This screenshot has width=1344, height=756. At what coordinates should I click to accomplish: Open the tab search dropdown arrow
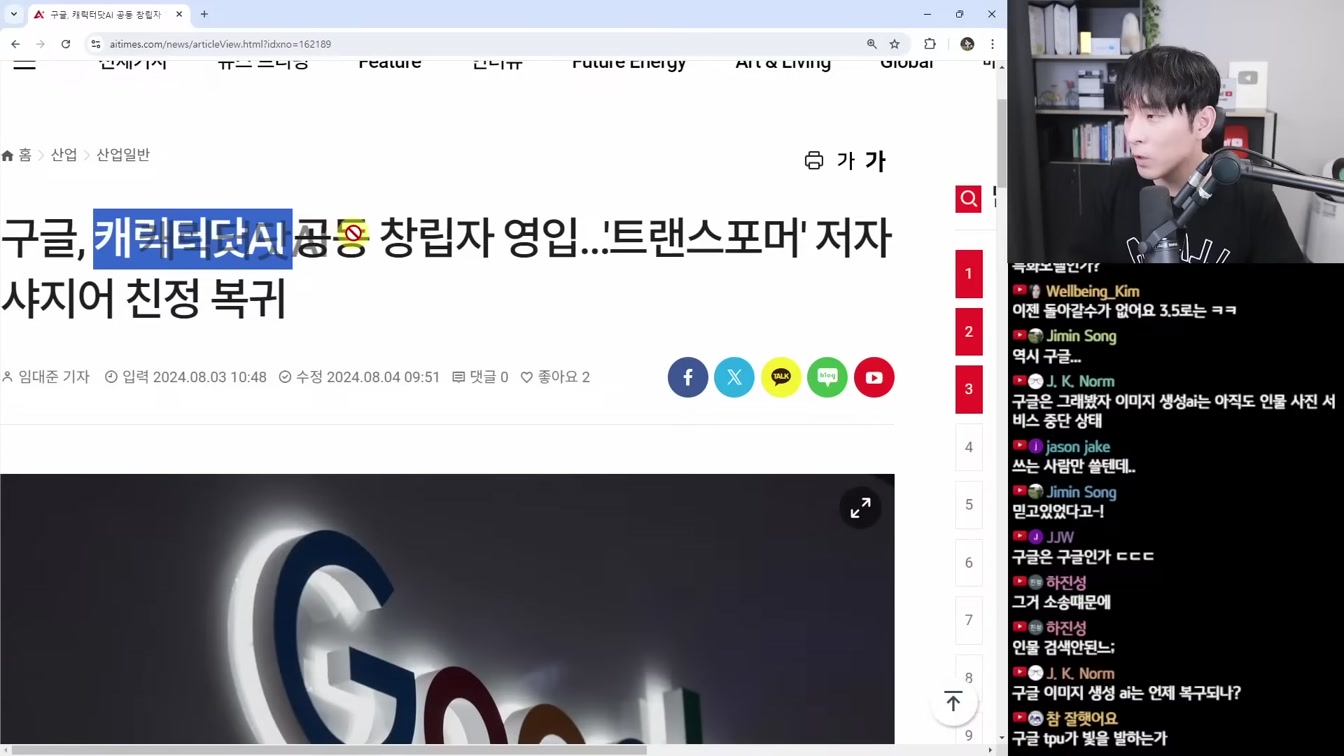[x=13, y=14]
